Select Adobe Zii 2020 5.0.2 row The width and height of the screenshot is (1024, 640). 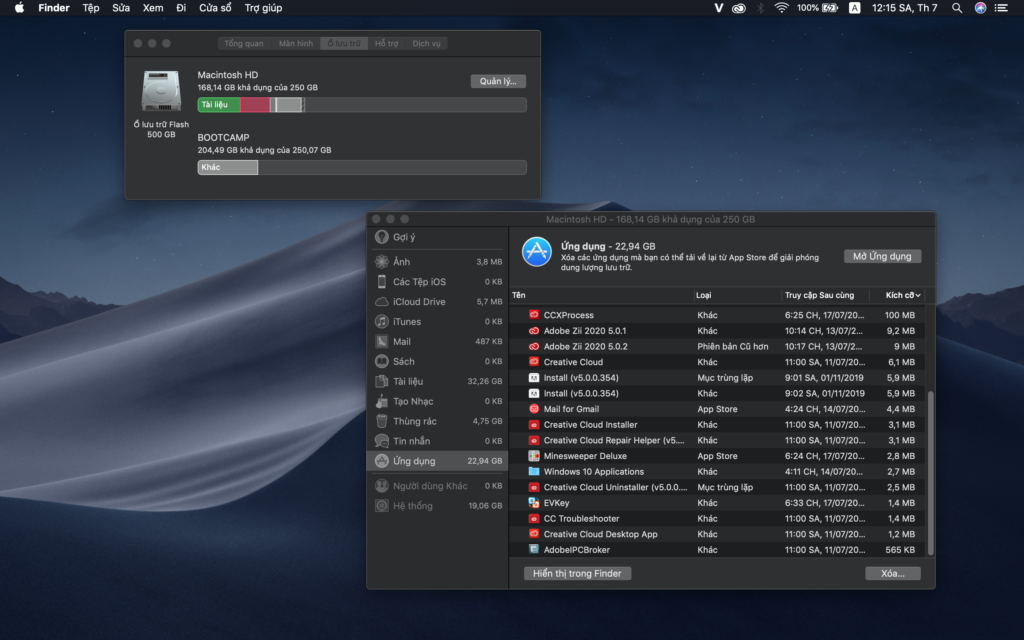(717, 346)
